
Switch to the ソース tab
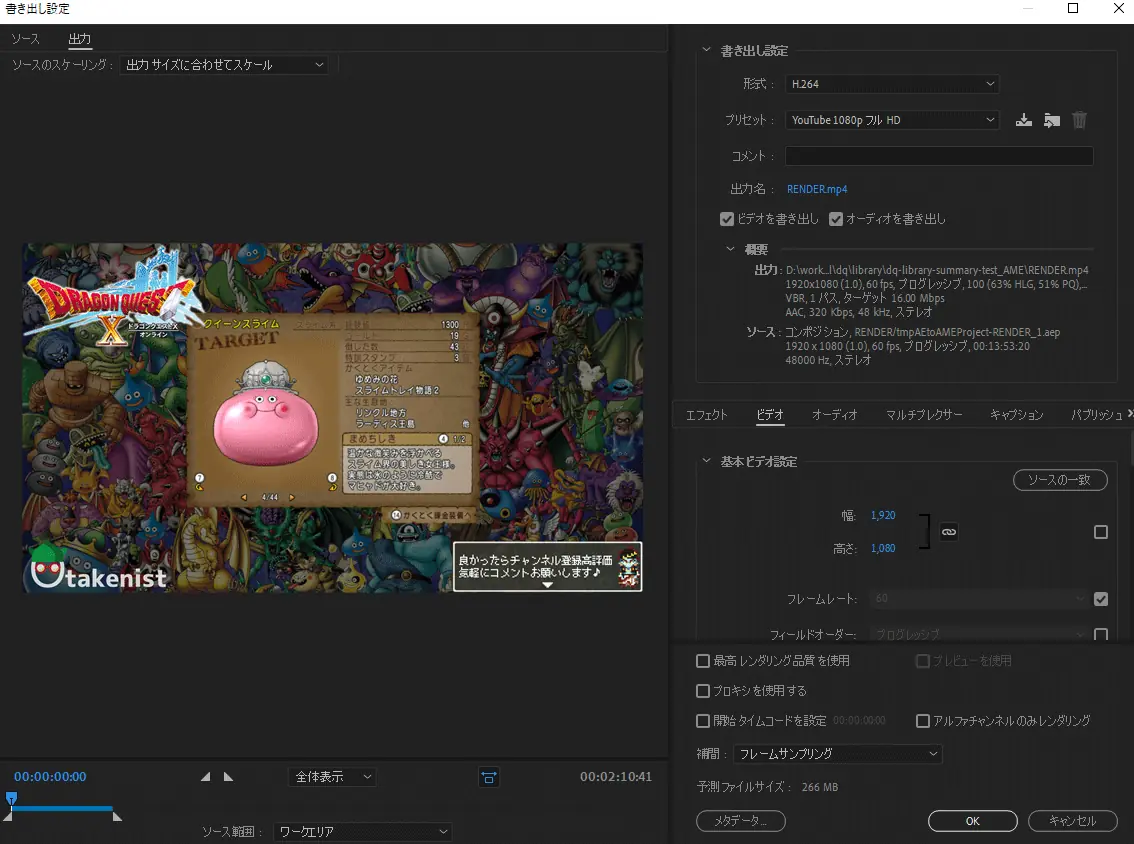coord(25,39)
